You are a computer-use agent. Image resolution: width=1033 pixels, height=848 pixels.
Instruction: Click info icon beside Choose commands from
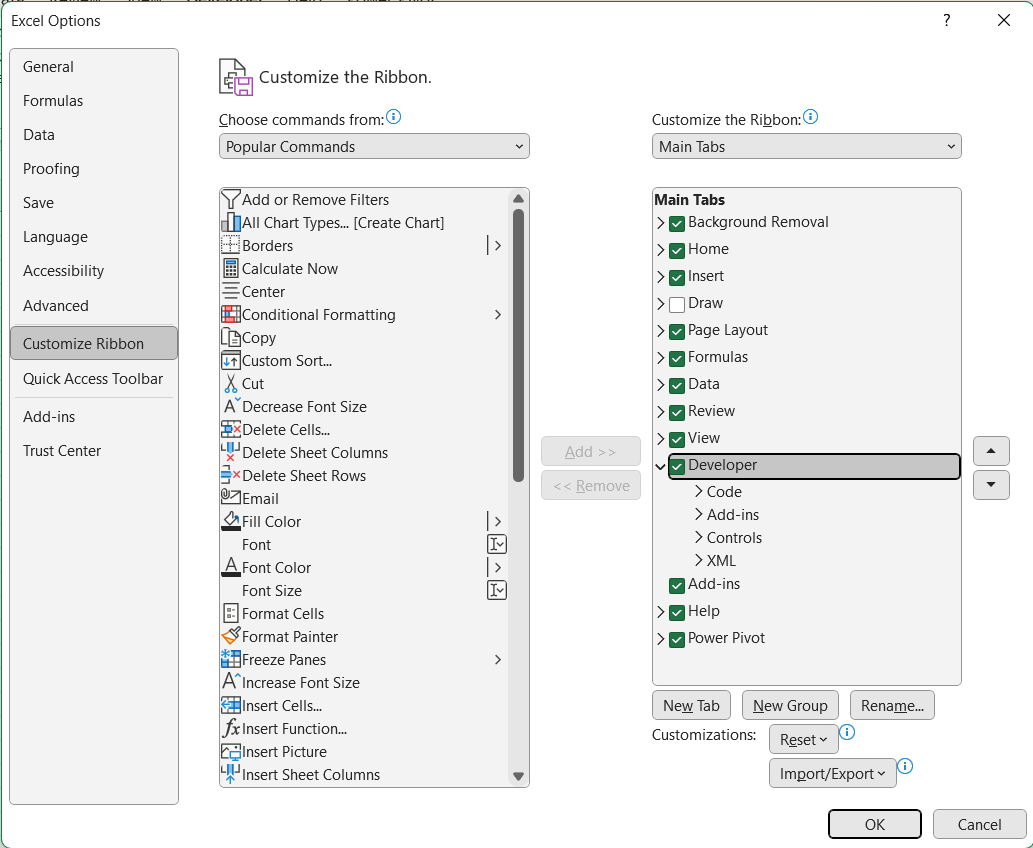tap(393, 117)
